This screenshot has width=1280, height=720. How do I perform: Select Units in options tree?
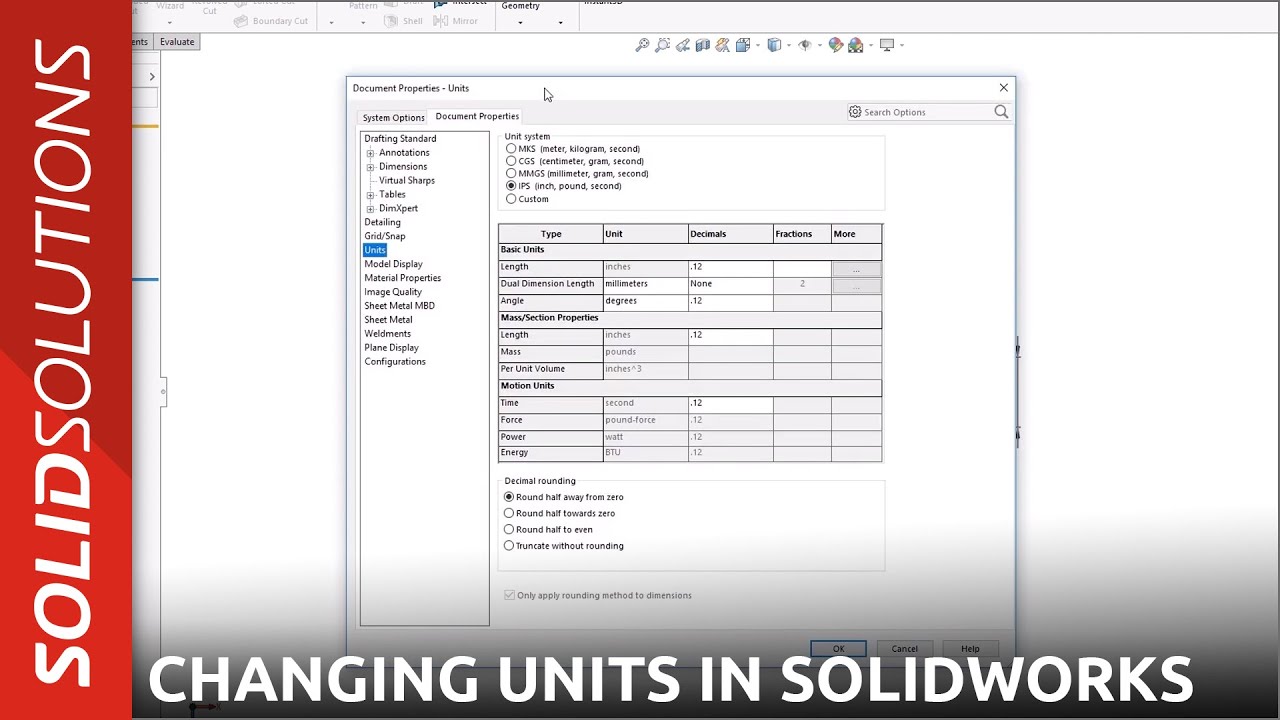[x=375, y=250]
